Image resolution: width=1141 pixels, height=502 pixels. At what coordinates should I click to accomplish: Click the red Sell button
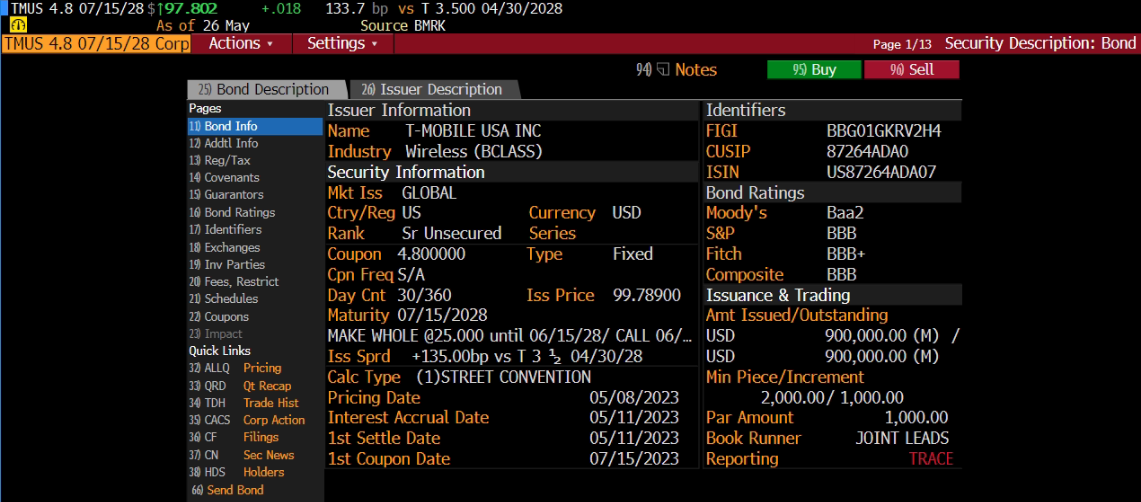pos(912,70)
